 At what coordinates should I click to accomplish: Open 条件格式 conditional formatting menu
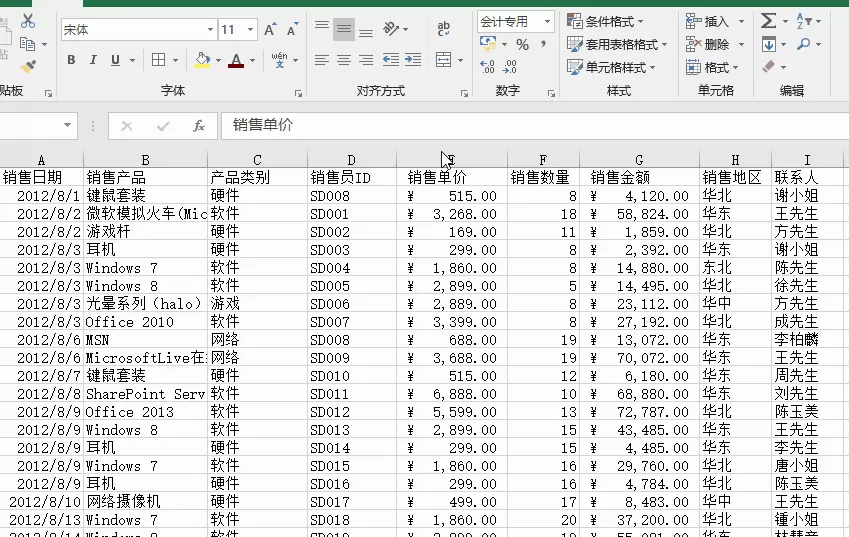pos(605,22)
